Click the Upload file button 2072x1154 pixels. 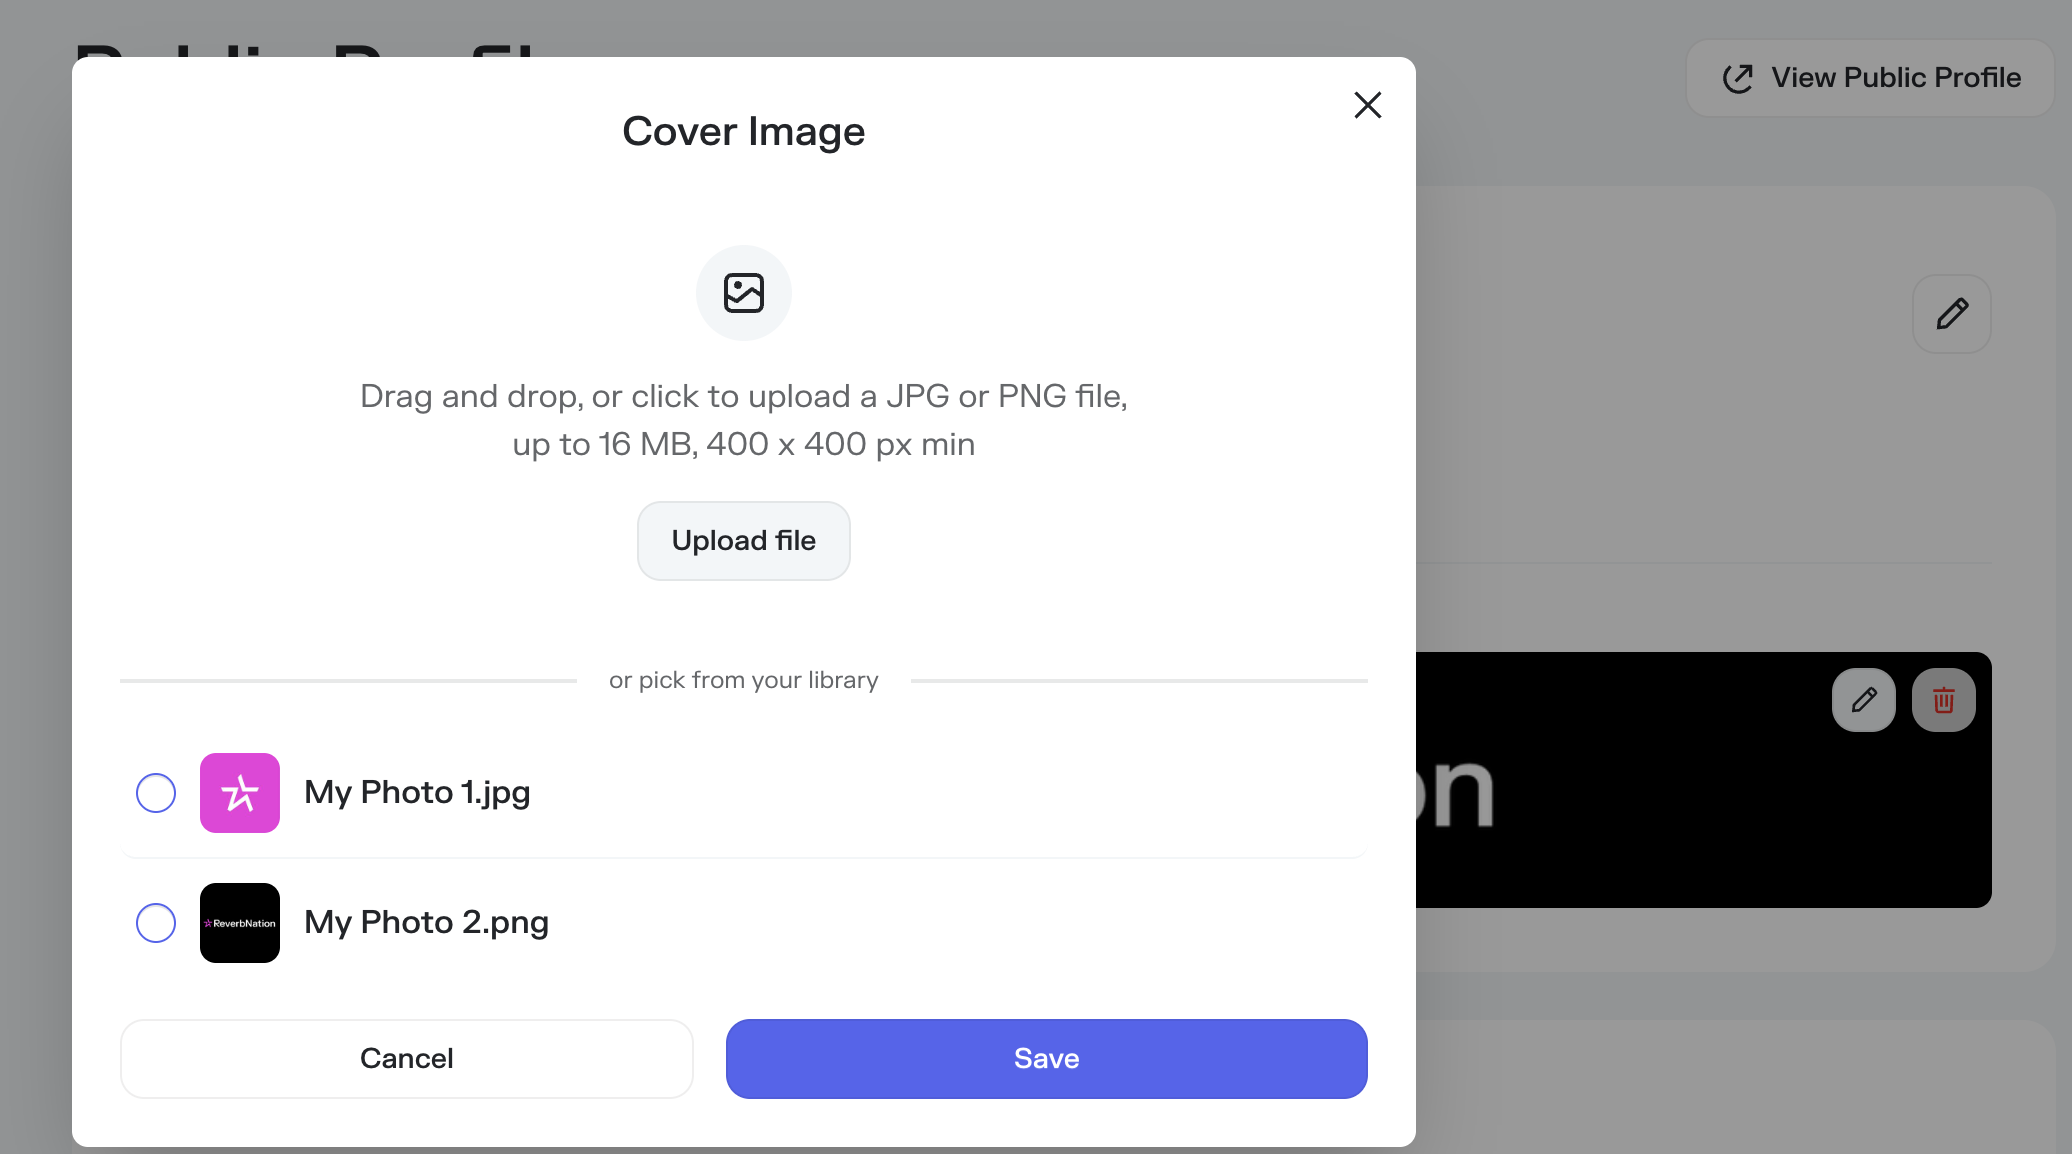[744, 541]
